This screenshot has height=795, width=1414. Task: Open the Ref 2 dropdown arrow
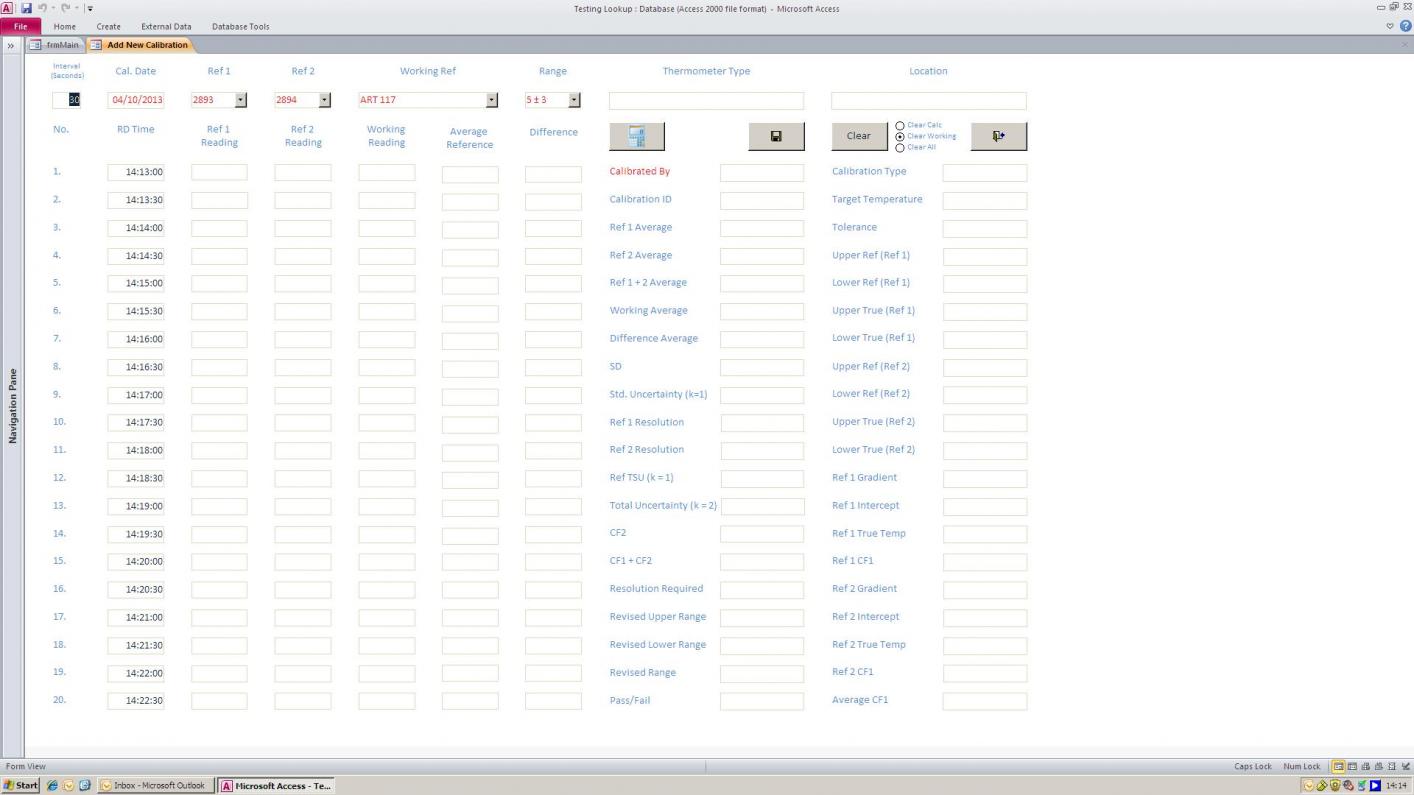[x=325, y=100]
